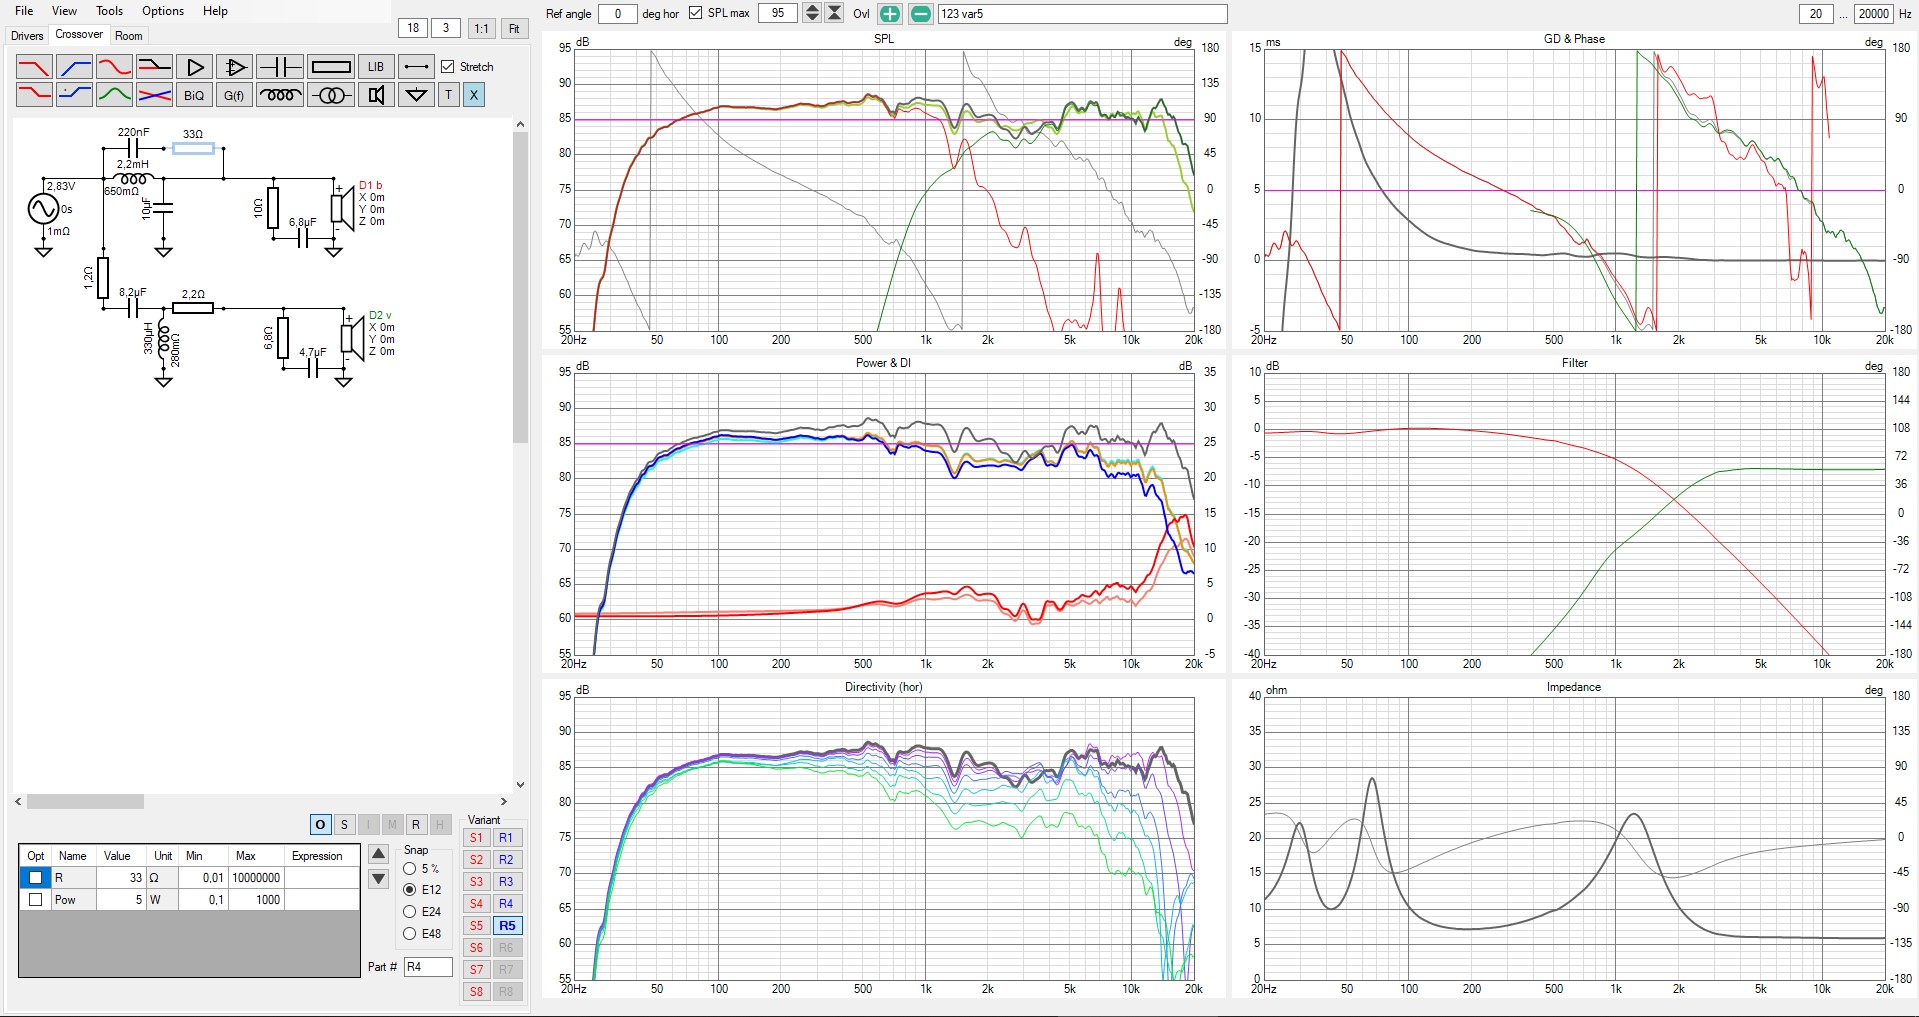Click the Fit button
The image size is (1919, 1017).
pos(514,28)
